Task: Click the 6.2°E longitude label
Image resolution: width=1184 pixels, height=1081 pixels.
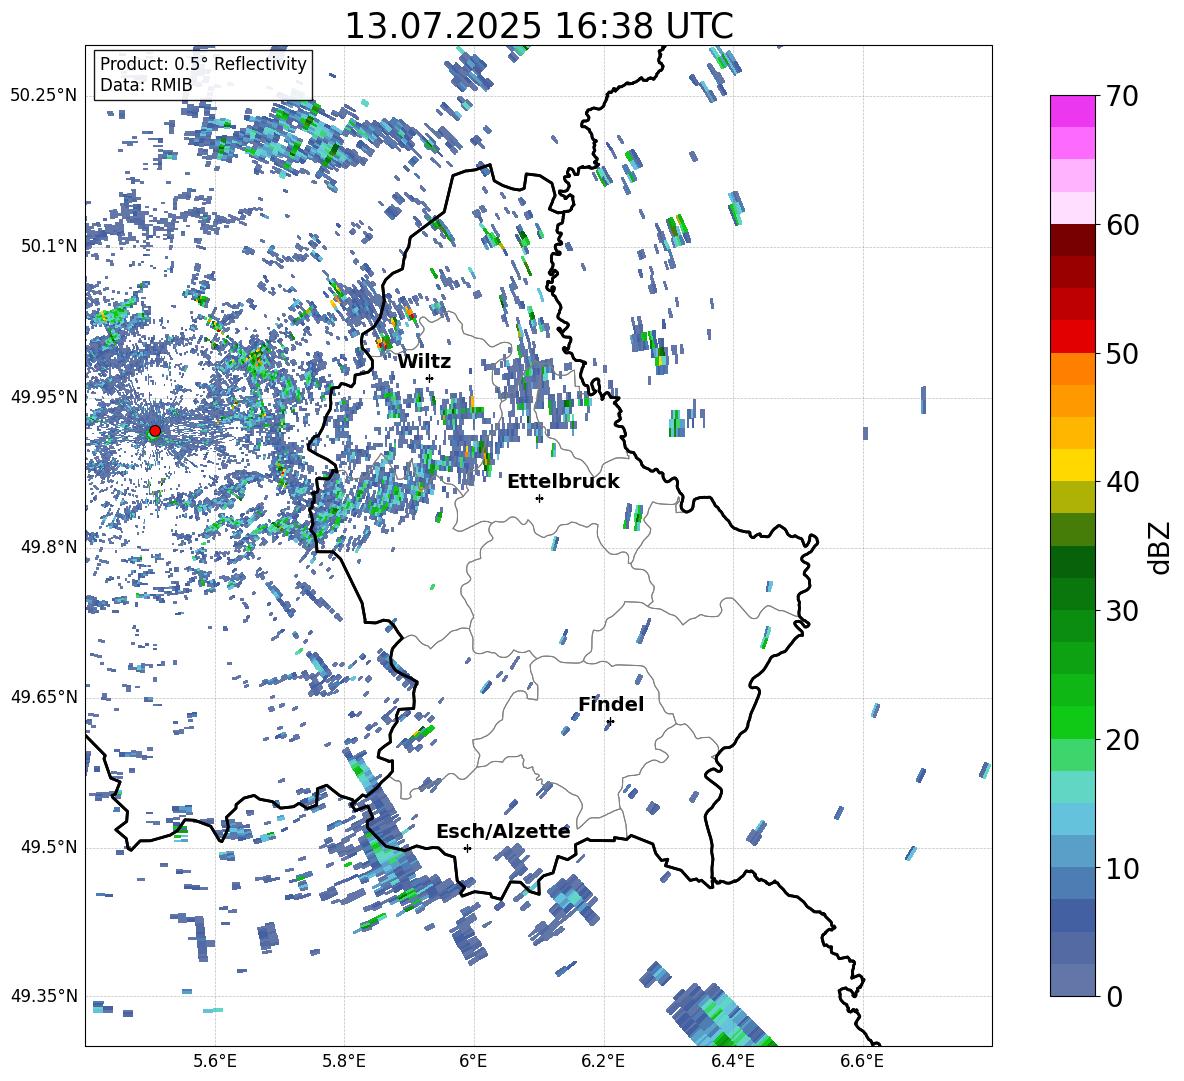Action: (603, 1061)
